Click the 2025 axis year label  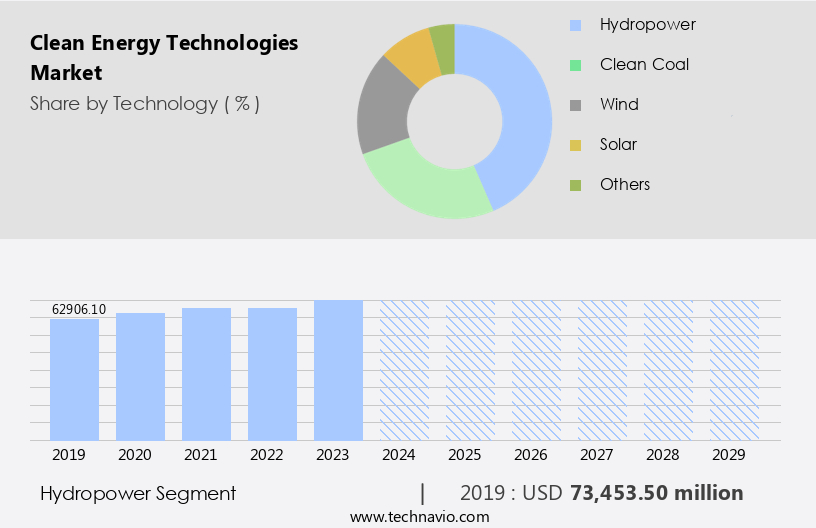[x=465, y=455]
